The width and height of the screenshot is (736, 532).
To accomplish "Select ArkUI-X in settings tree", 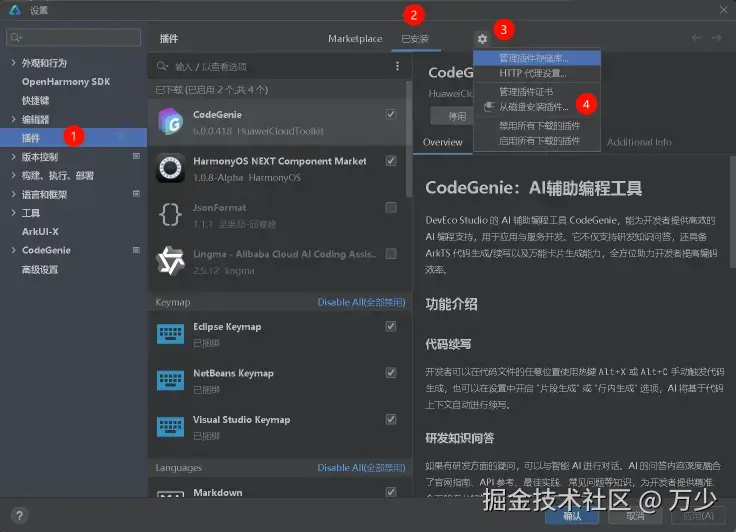I will pos(40,231).
